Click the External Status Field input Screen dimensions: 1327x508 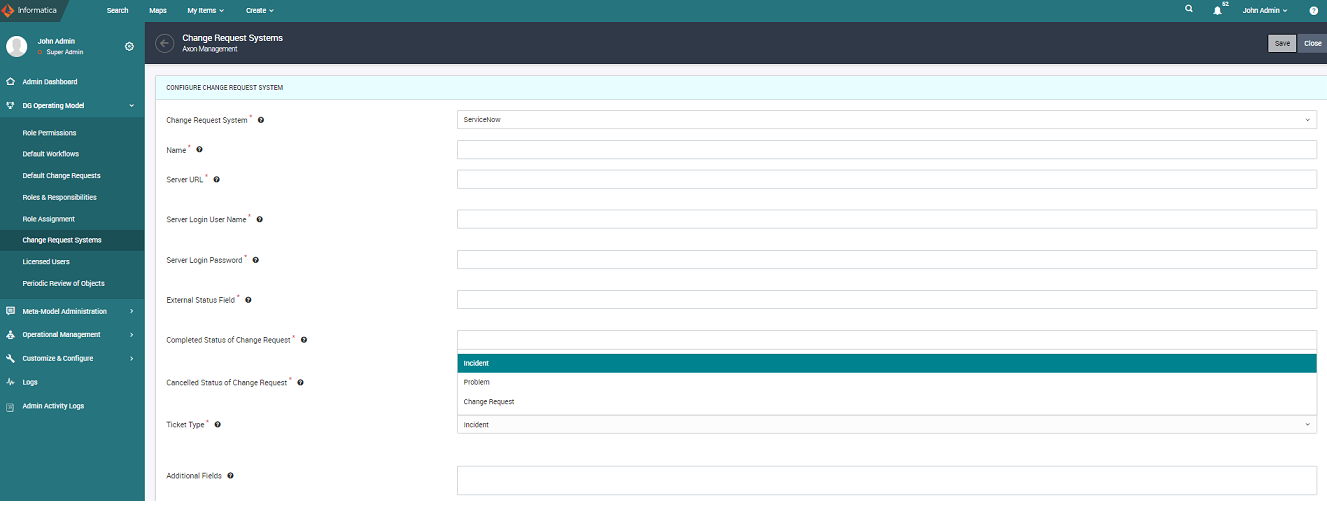coord(886,299)
